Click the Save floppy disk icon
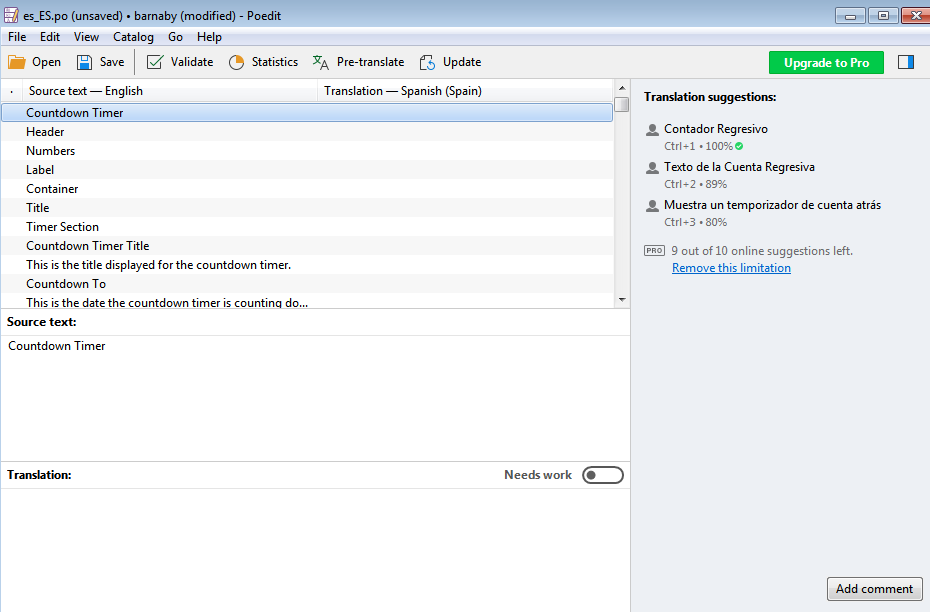The width and height of the screenshot is (930, 612). pos(85,62)
